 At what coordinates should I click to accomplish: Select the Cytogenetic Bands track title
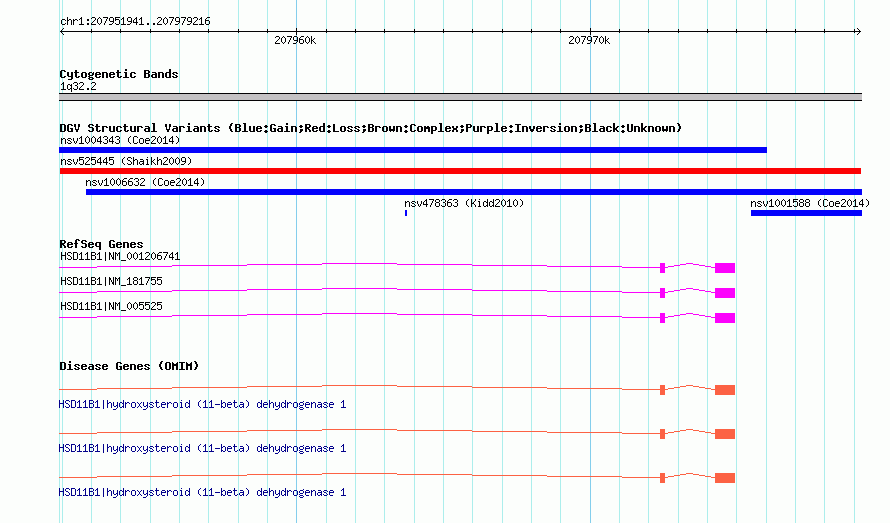coord(119,74)
